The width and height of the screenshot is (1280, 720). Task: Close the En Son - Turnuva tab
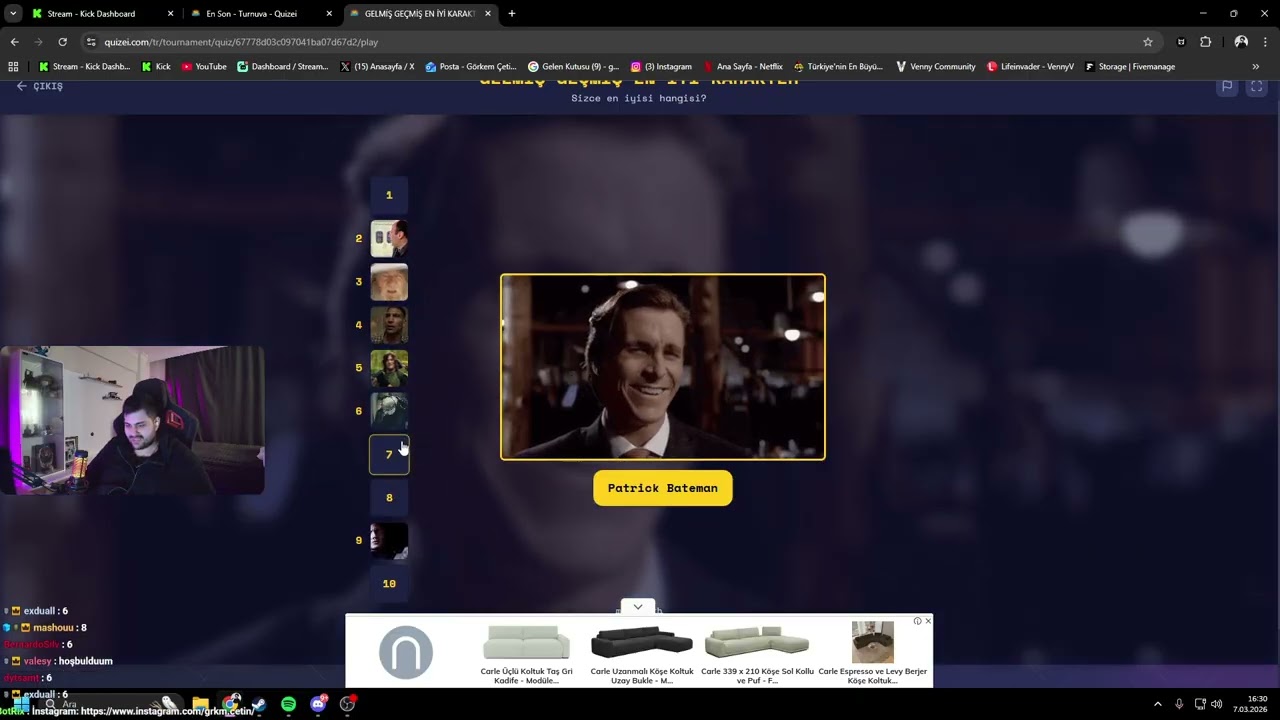click(329, 14)
